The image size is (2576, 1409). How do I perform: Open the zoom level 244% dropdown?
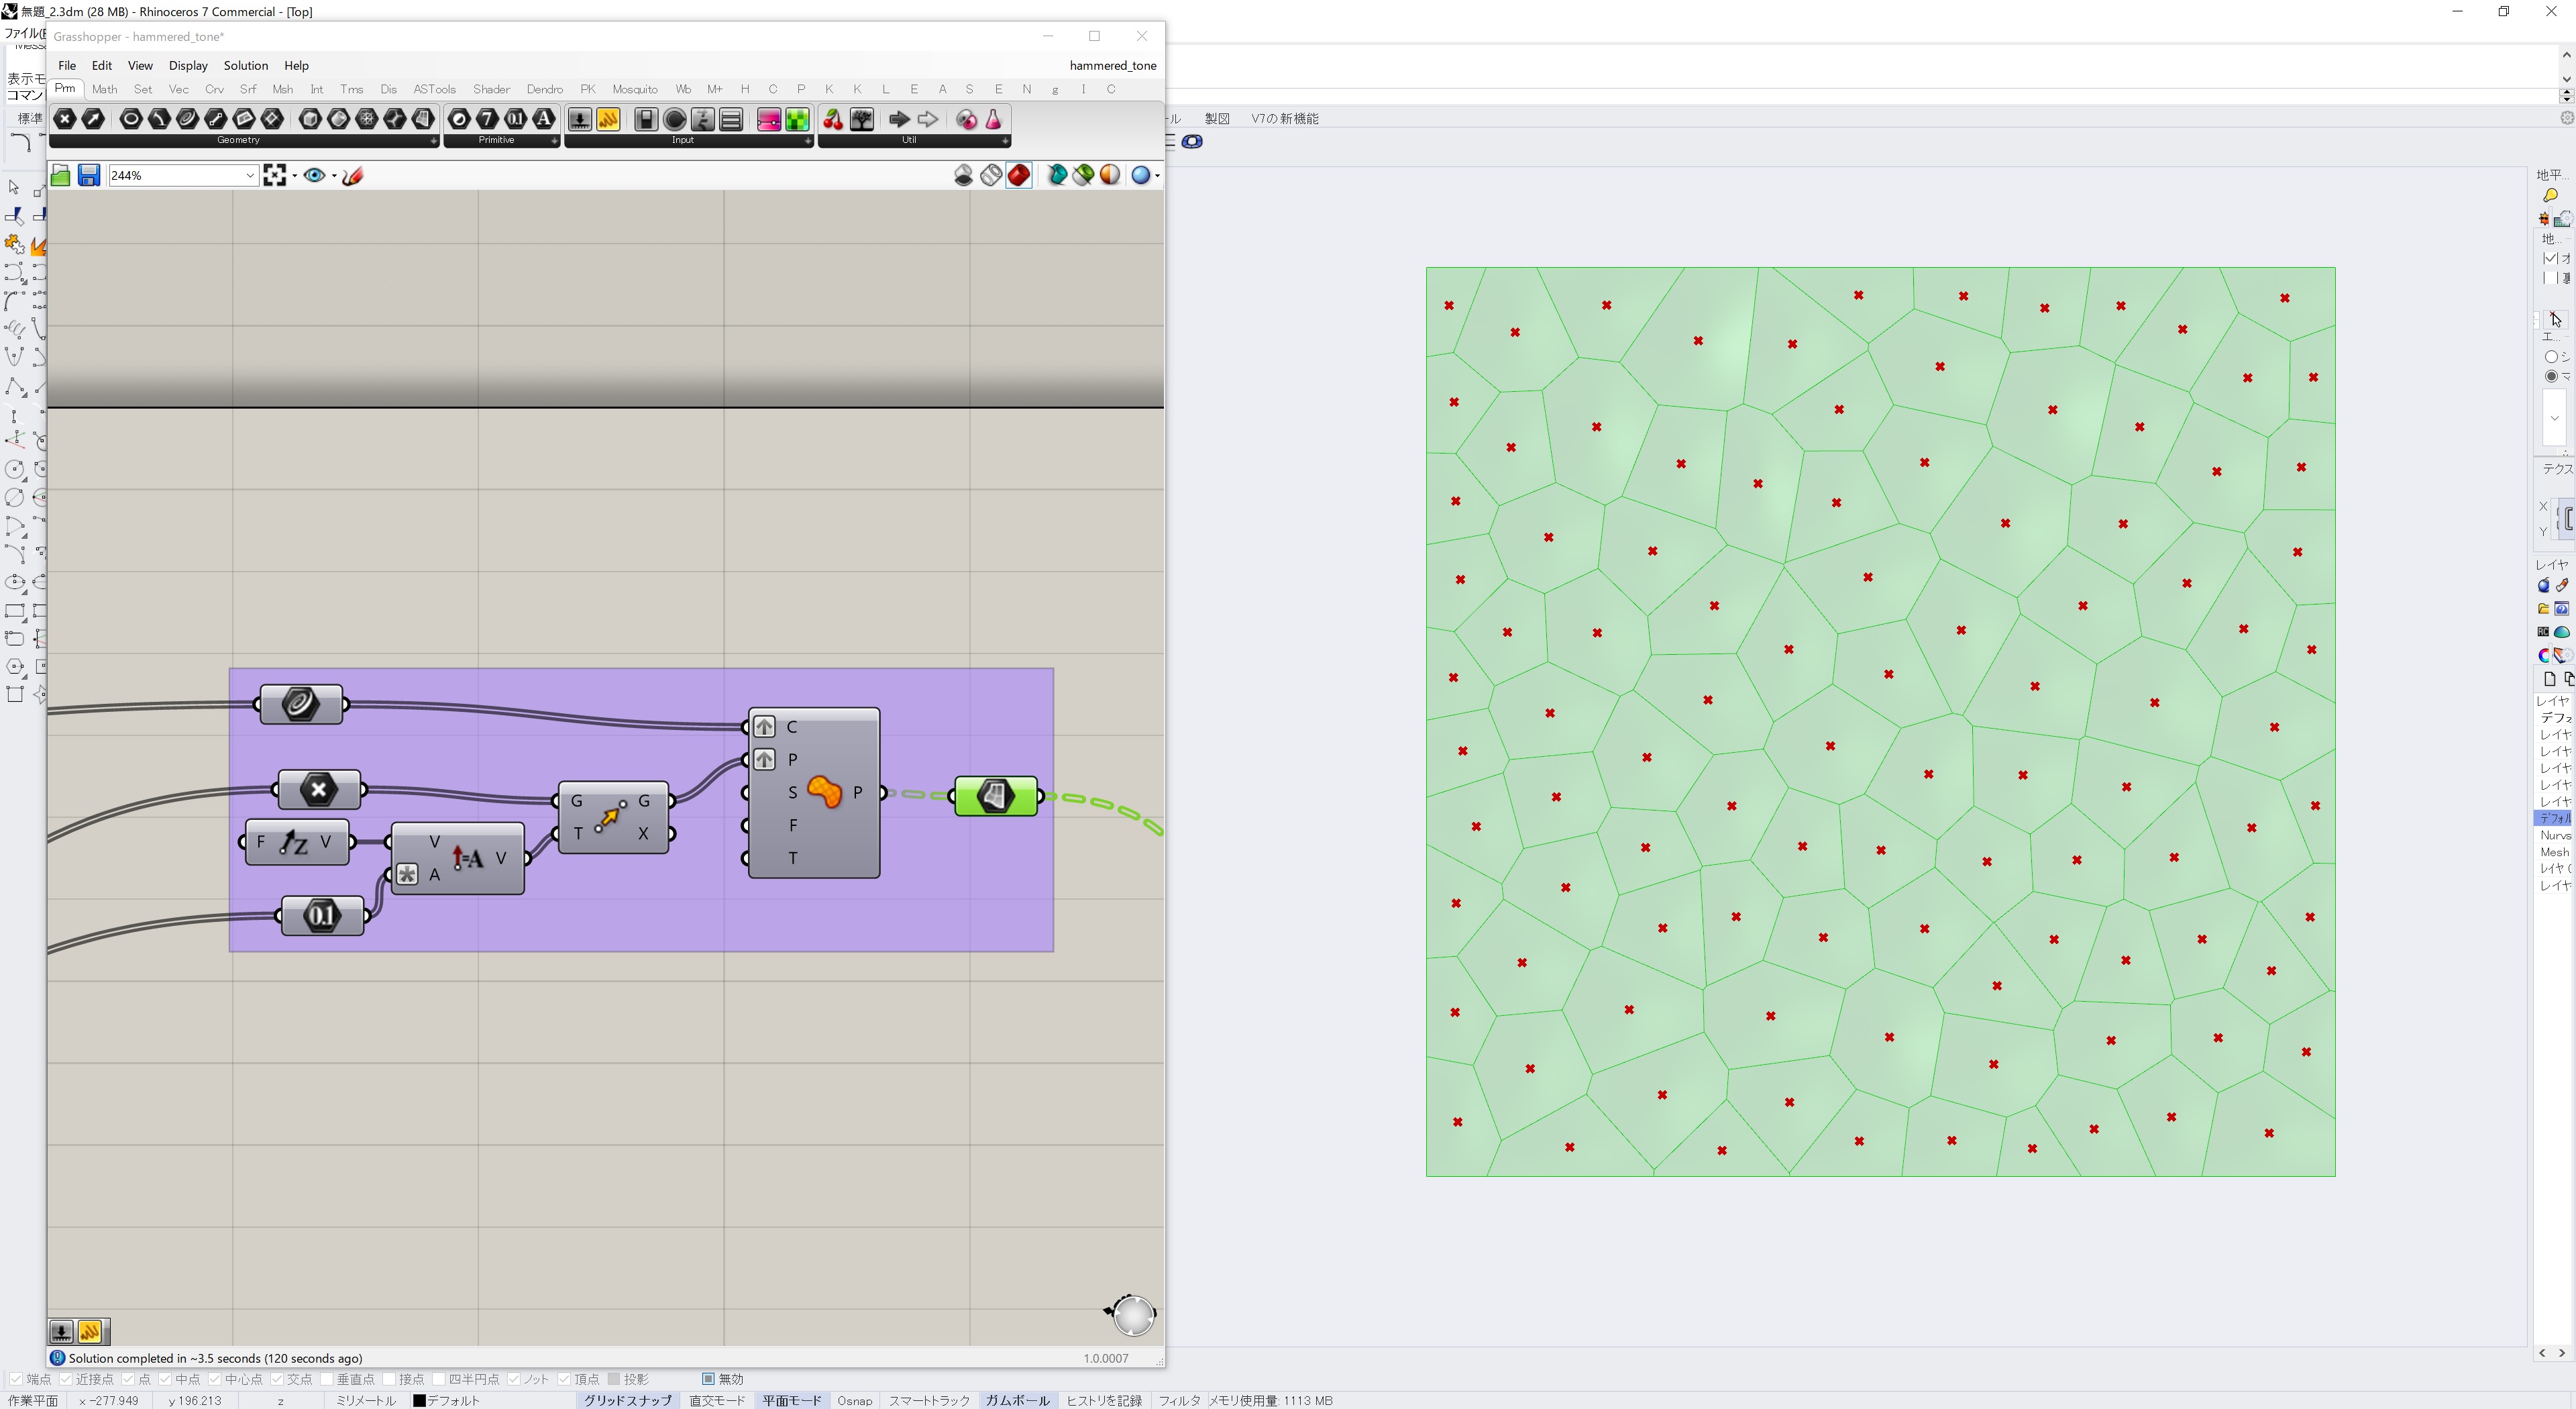pyautogui.click(x=250, y=176)
